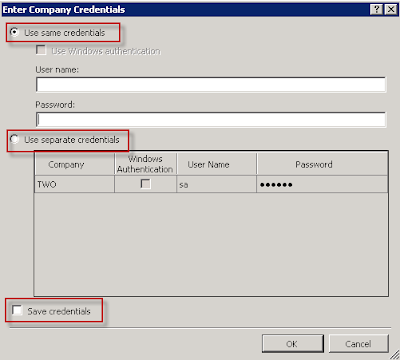
Task: Check Windows Authentication for company TWO
Action: pos(145,184)
